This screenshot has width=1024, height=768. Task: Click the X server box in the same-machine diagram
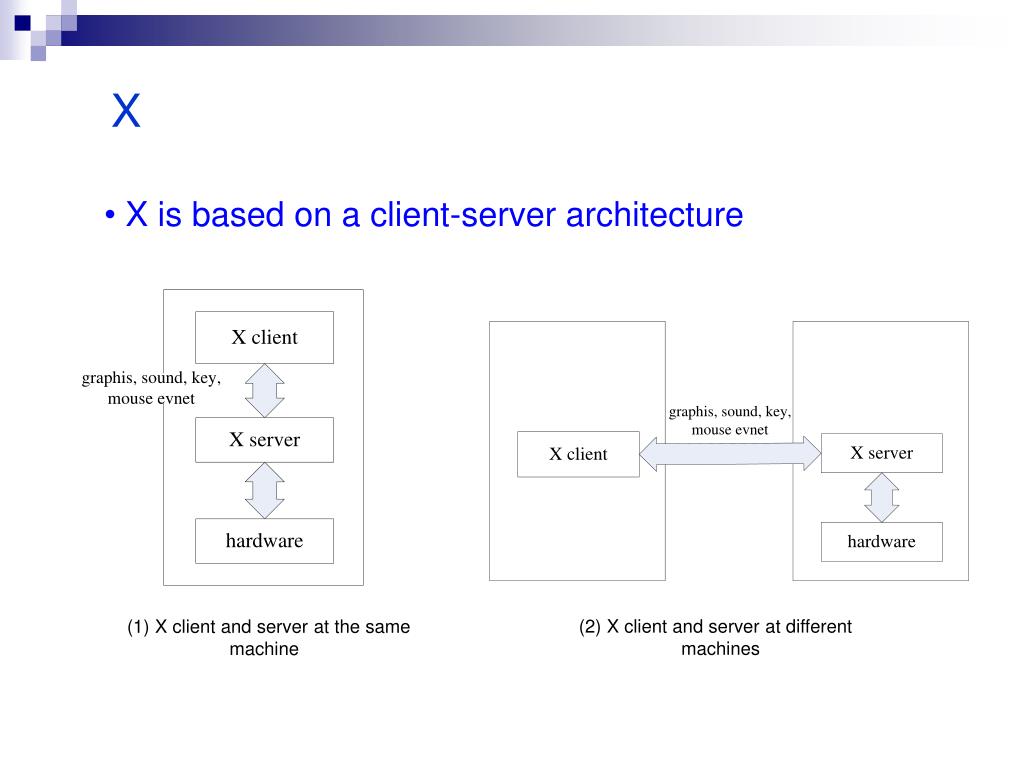pyautogui.click(x=264, y=440)
